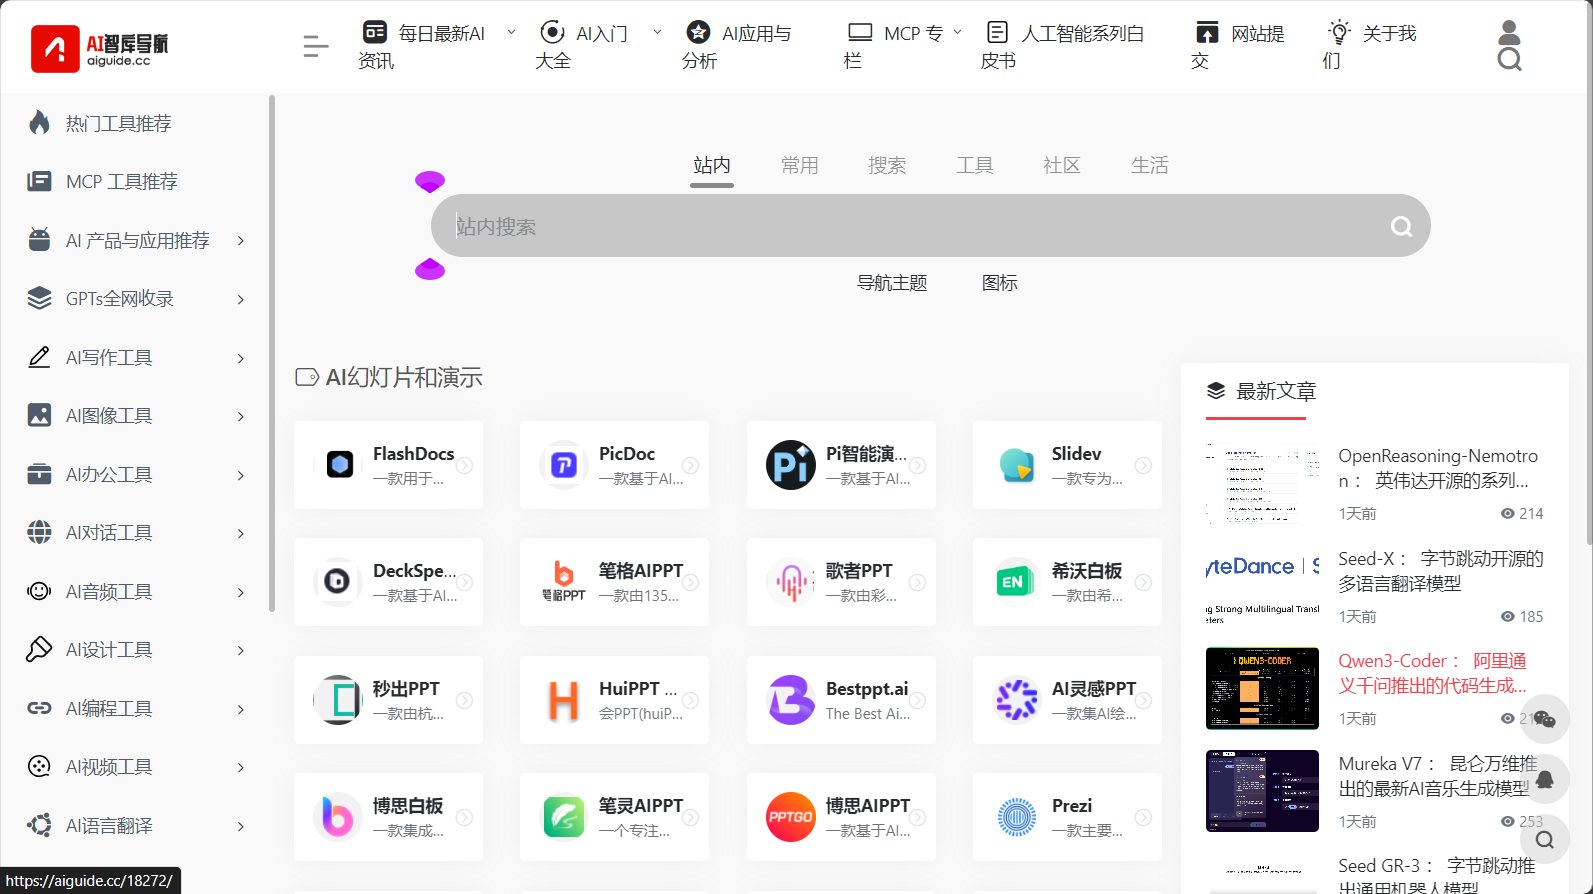Screen dimensions: 1593x894
Task: Open the AI智库导航 site logo
Action: tap(100, 48)
